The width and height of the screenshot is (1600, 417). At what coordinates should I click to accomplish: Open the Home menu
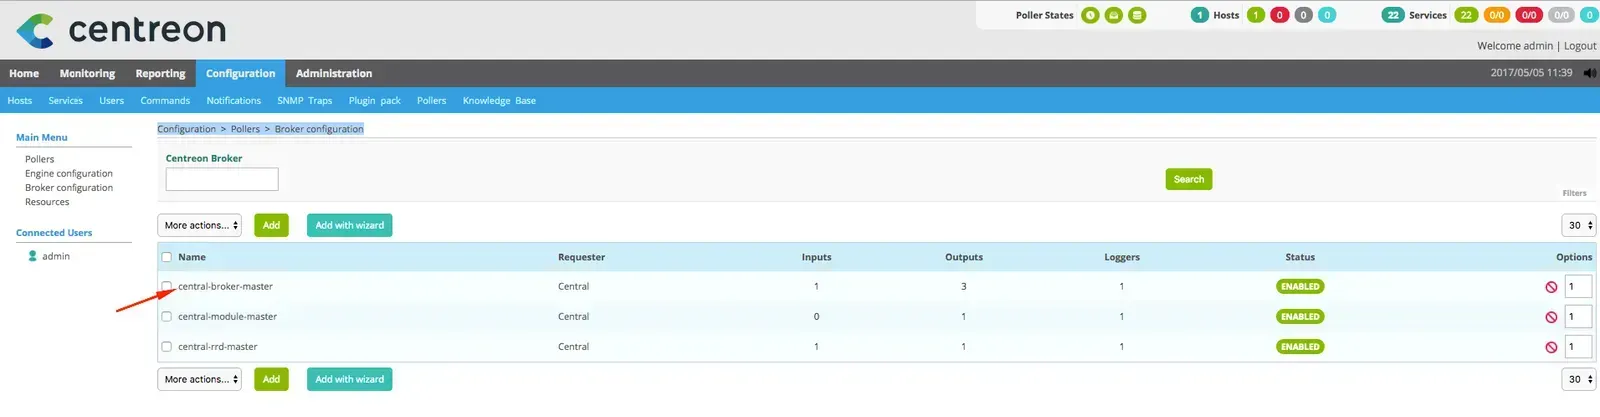click(x=24, y=73)
